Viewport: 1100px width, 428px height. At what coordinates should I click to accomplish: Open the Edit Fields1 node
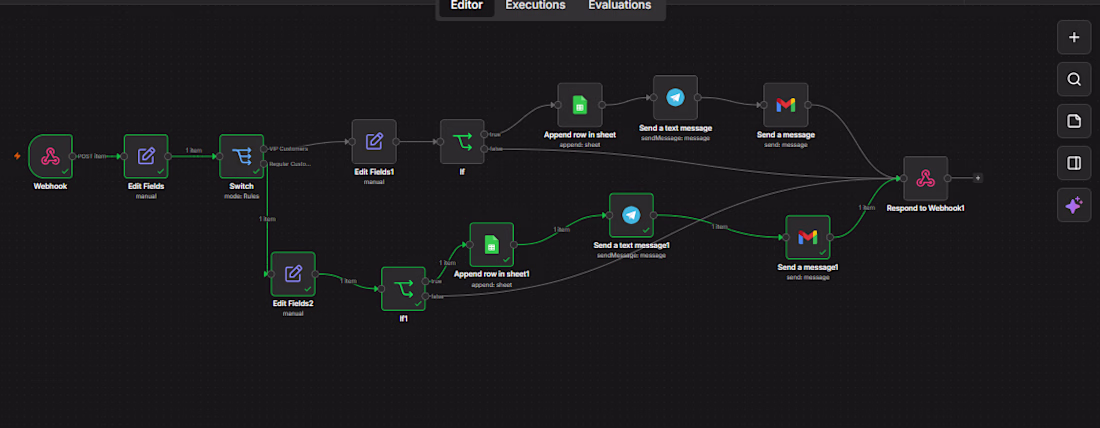(x=374, y=141)
